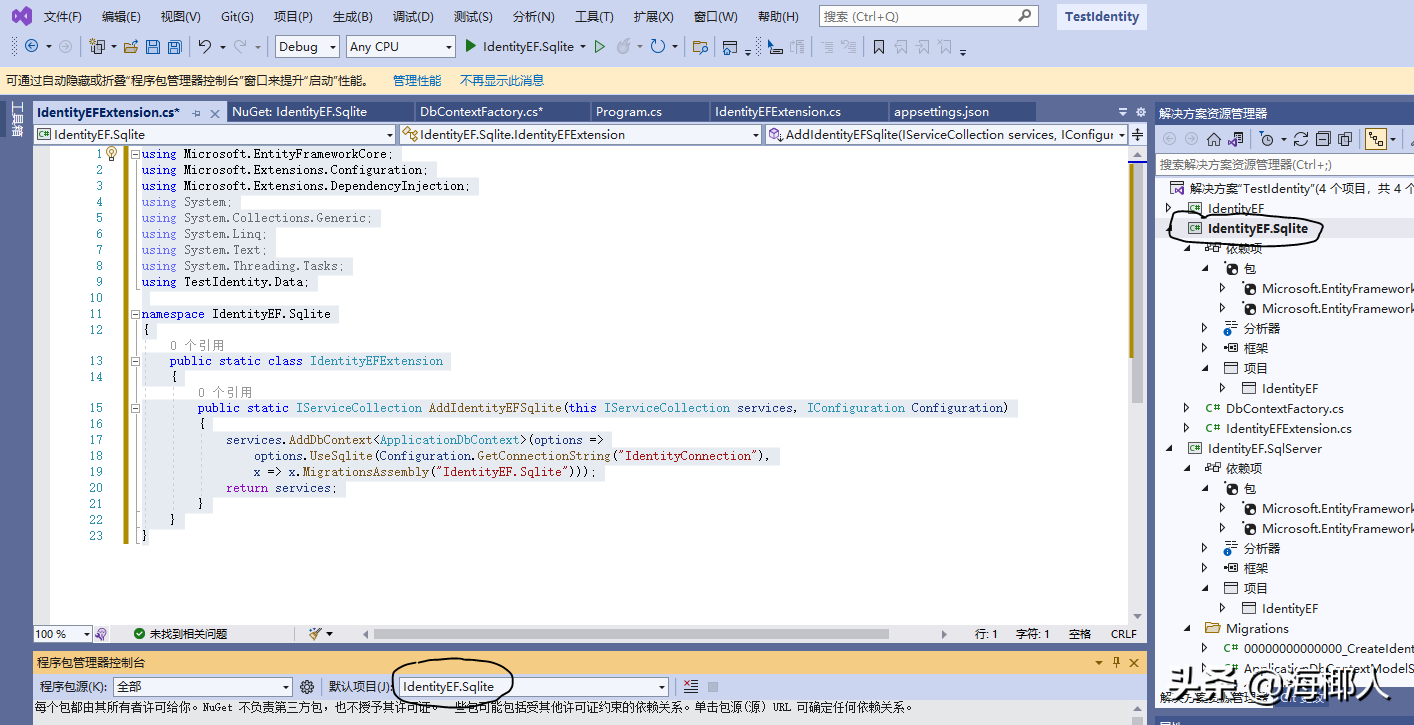Click the Save All toolbar icon

pos(175,47)
